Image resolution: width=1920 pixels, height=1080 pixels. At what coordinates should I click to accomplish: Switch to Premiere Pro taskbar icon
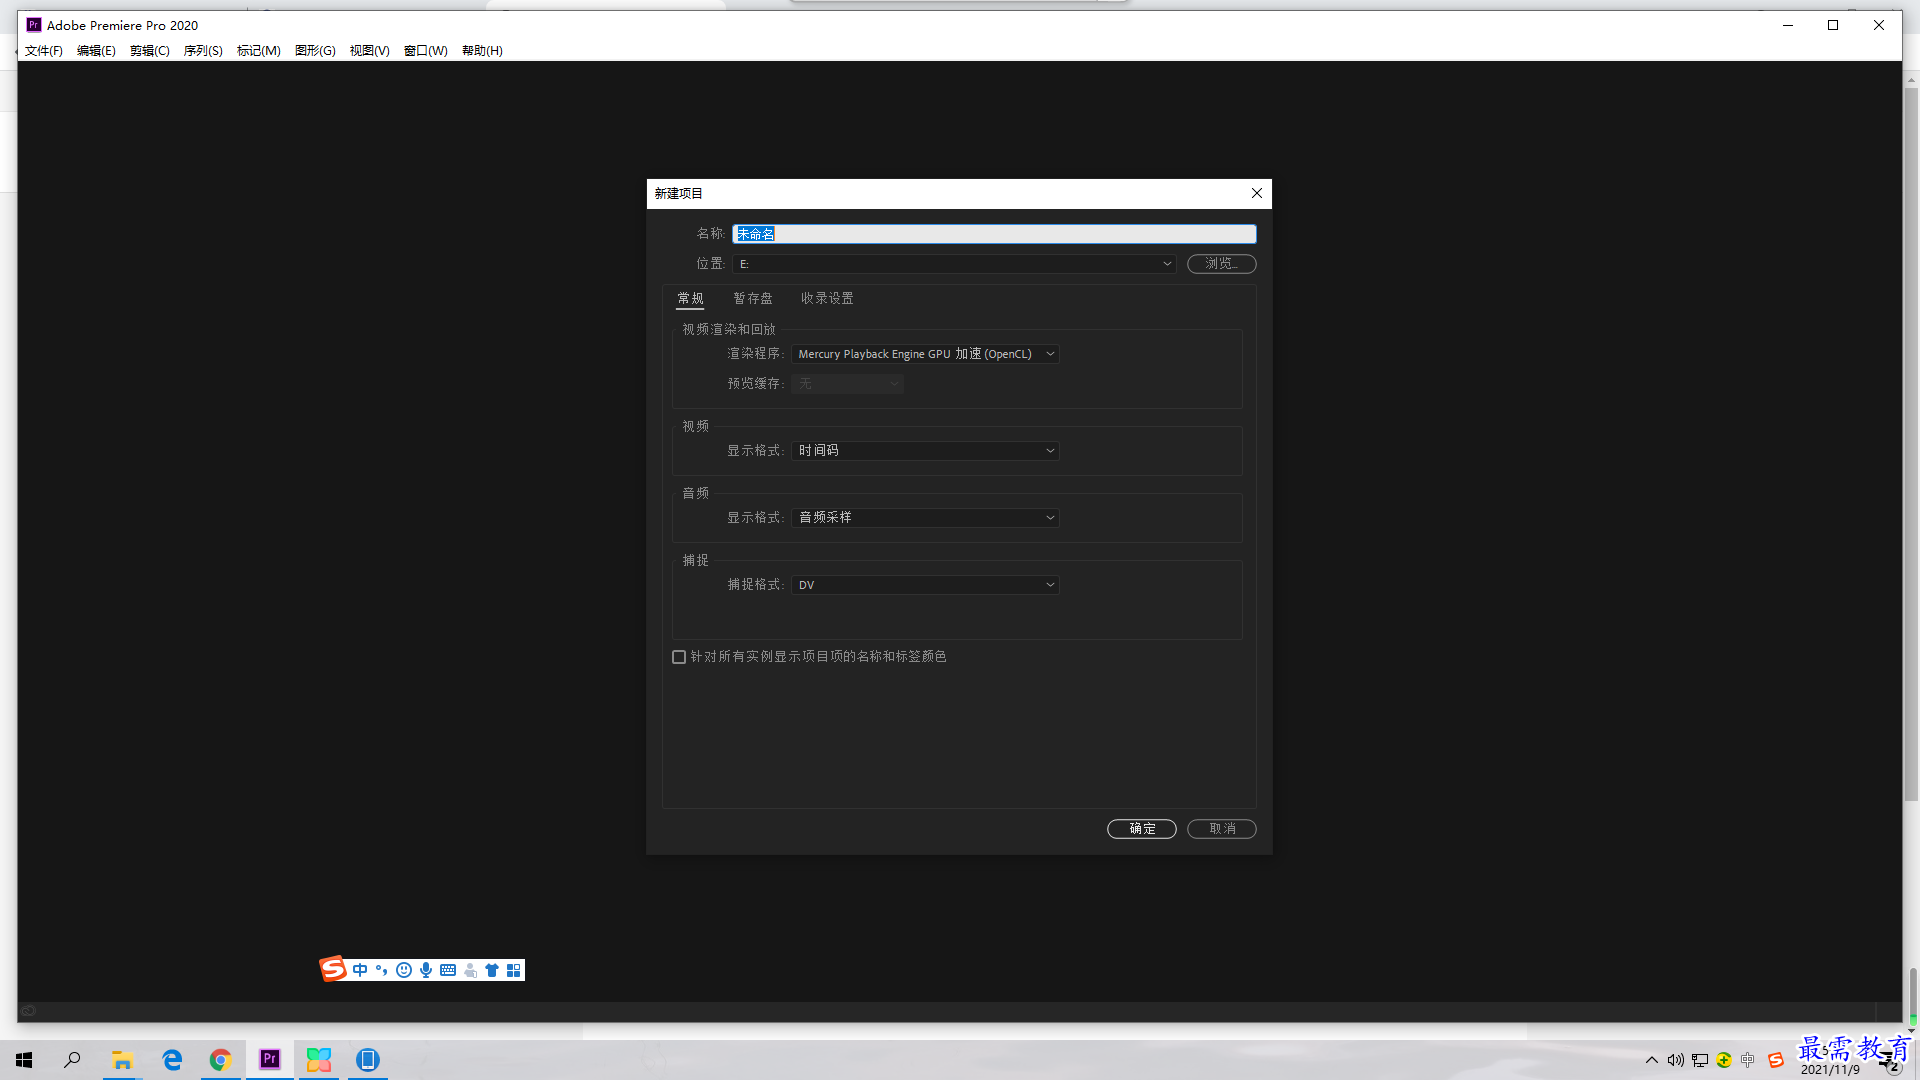click(270, 1060)
